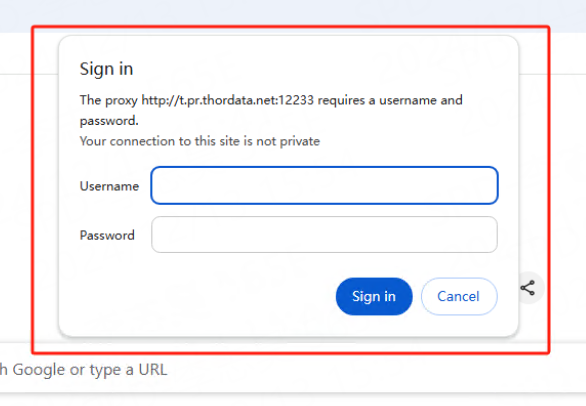The image size is (586, 406).
Task: Click the share icon beside the dialog
Action: [x=528, y=288]
